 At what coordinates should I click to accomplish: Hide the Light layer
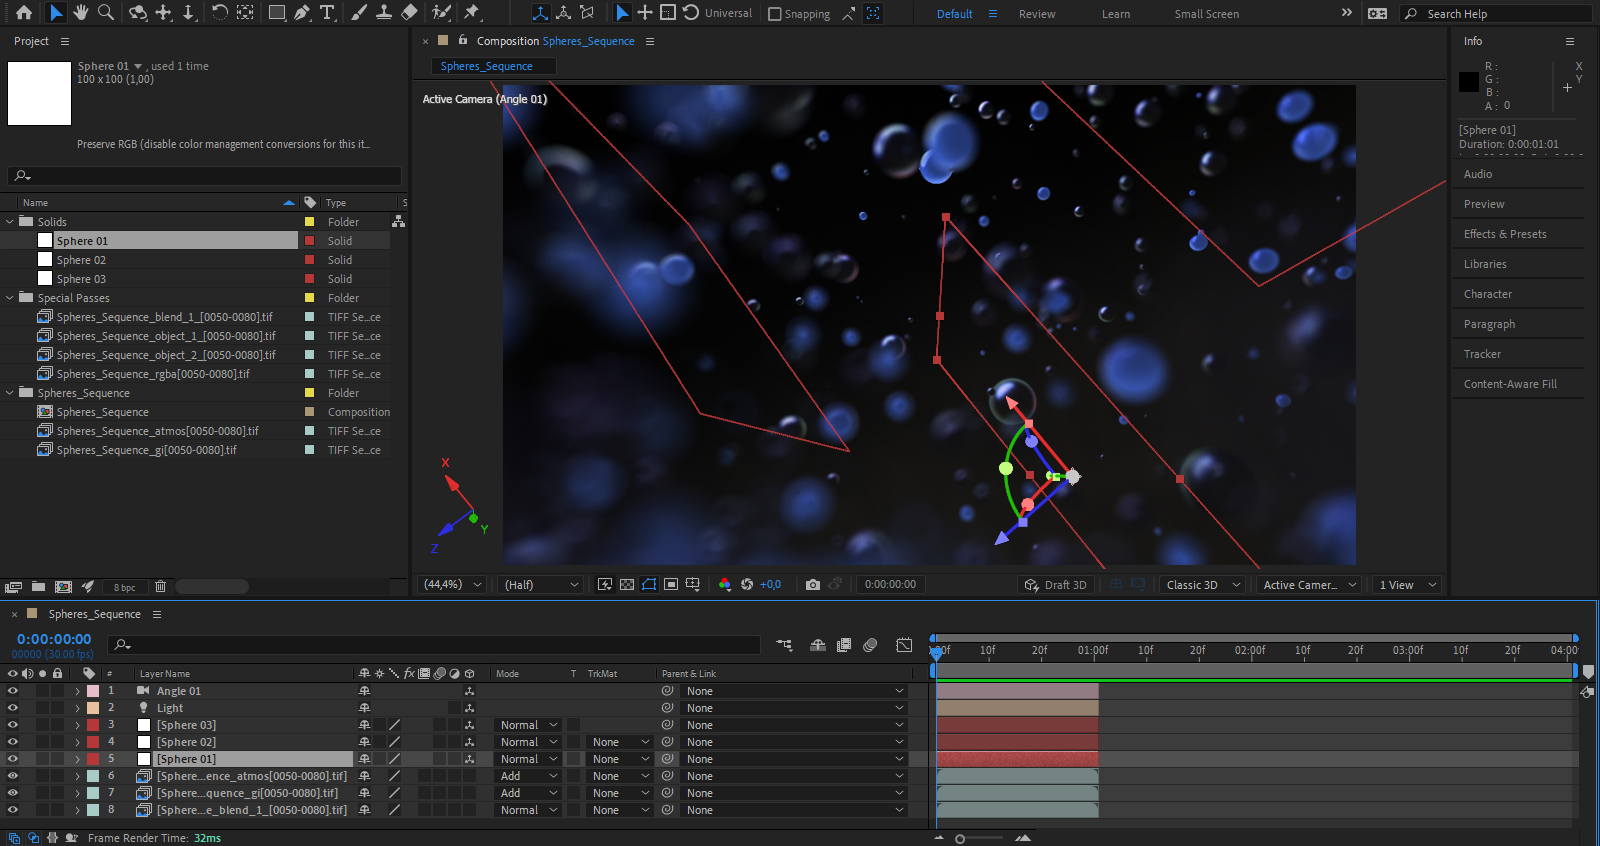[13, 708]
